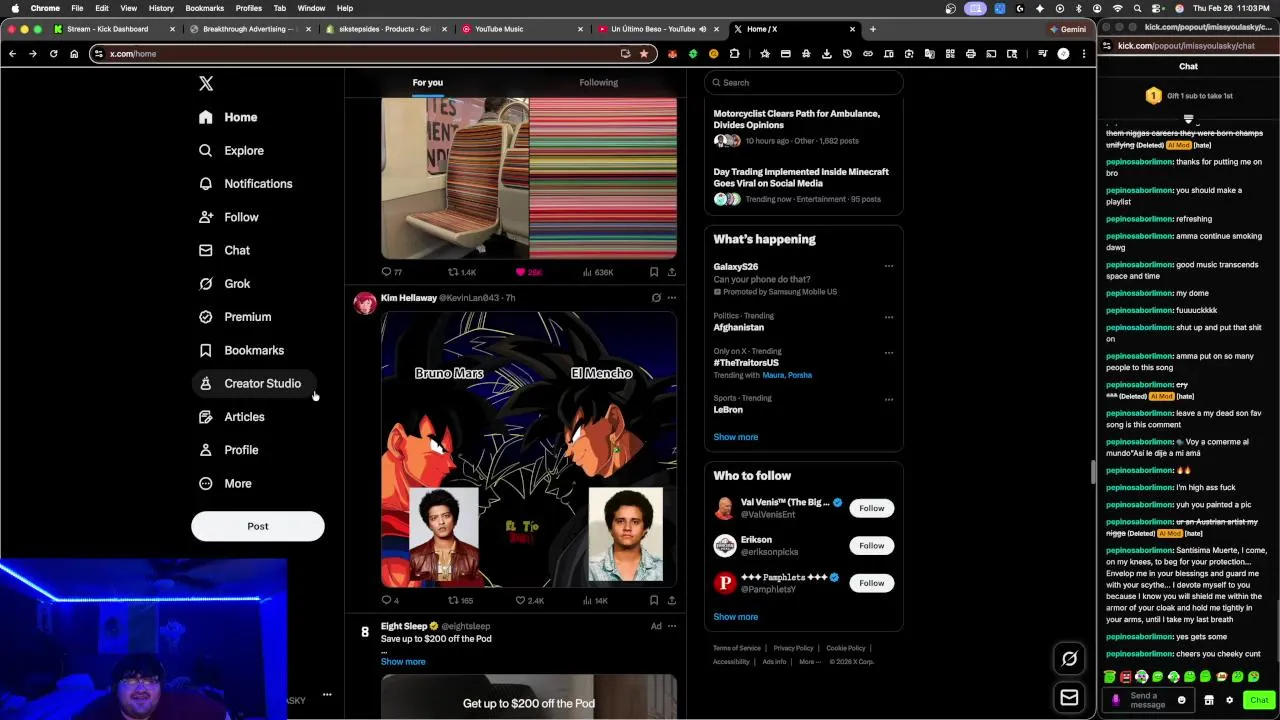Viewport: 1280px width, 720px height.
Task: Open the floating Grok button at bottom right
Action: click(1069, 658)
